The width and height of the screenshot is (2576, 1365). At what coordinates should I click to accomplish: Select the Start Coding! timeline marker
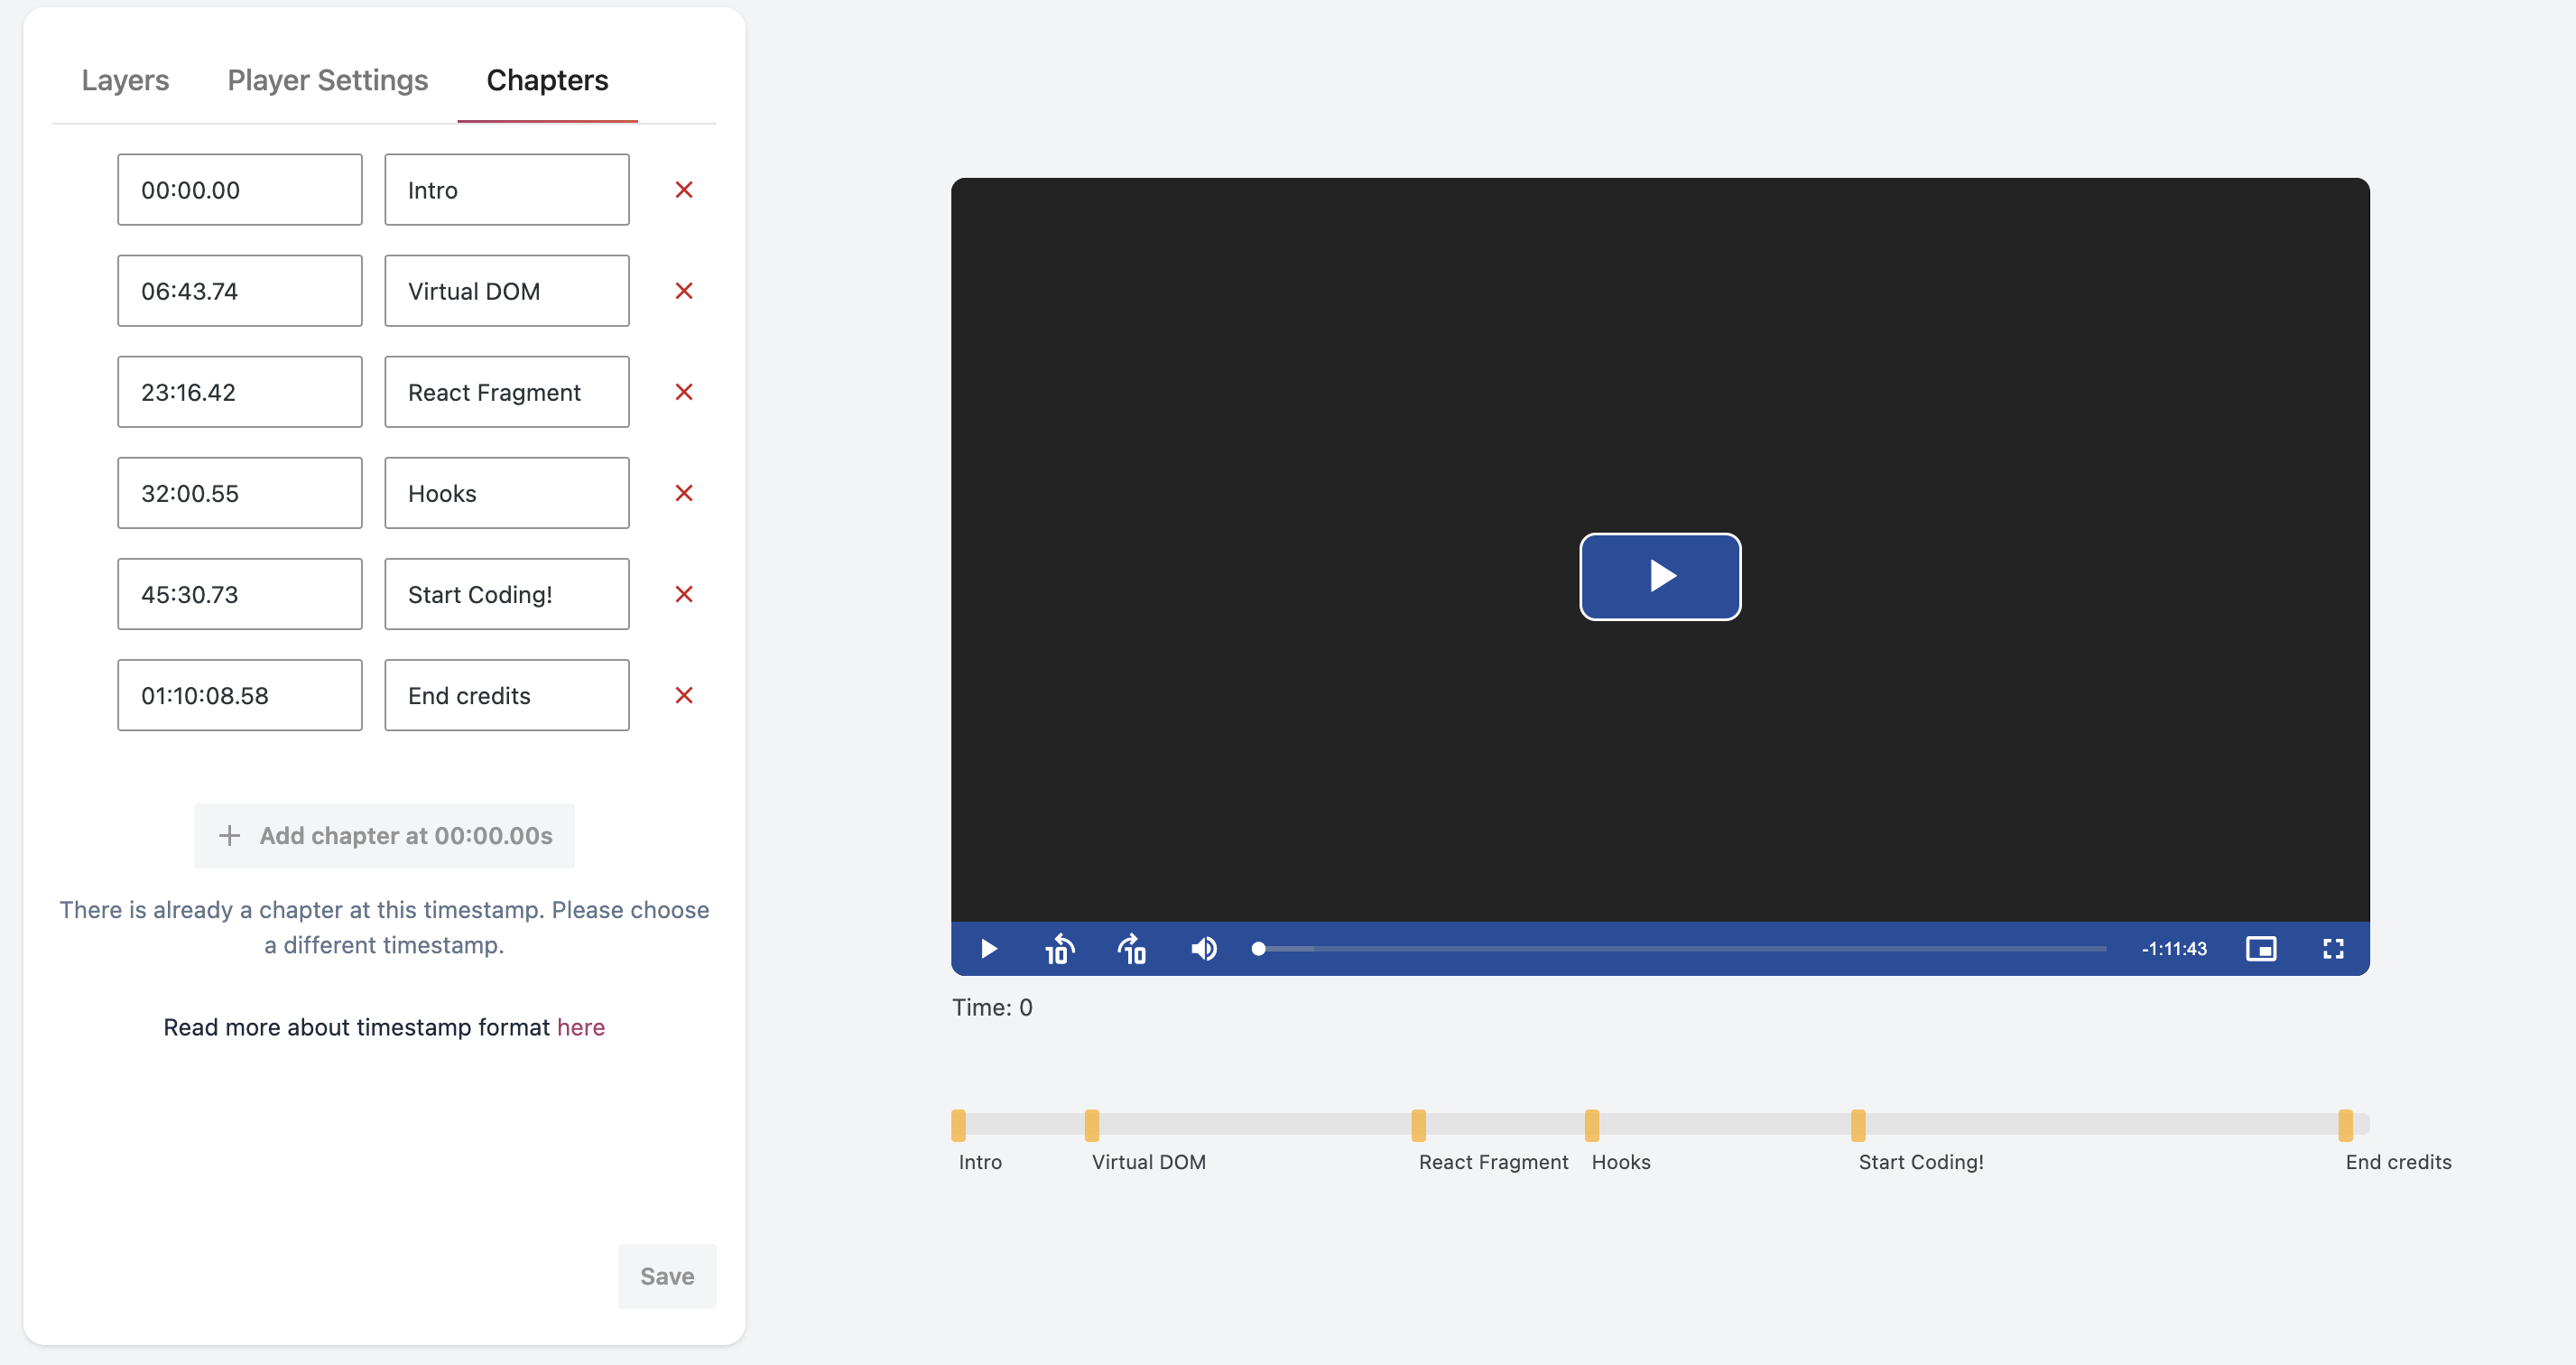pyautogui.click(x=1858, y=1123)
